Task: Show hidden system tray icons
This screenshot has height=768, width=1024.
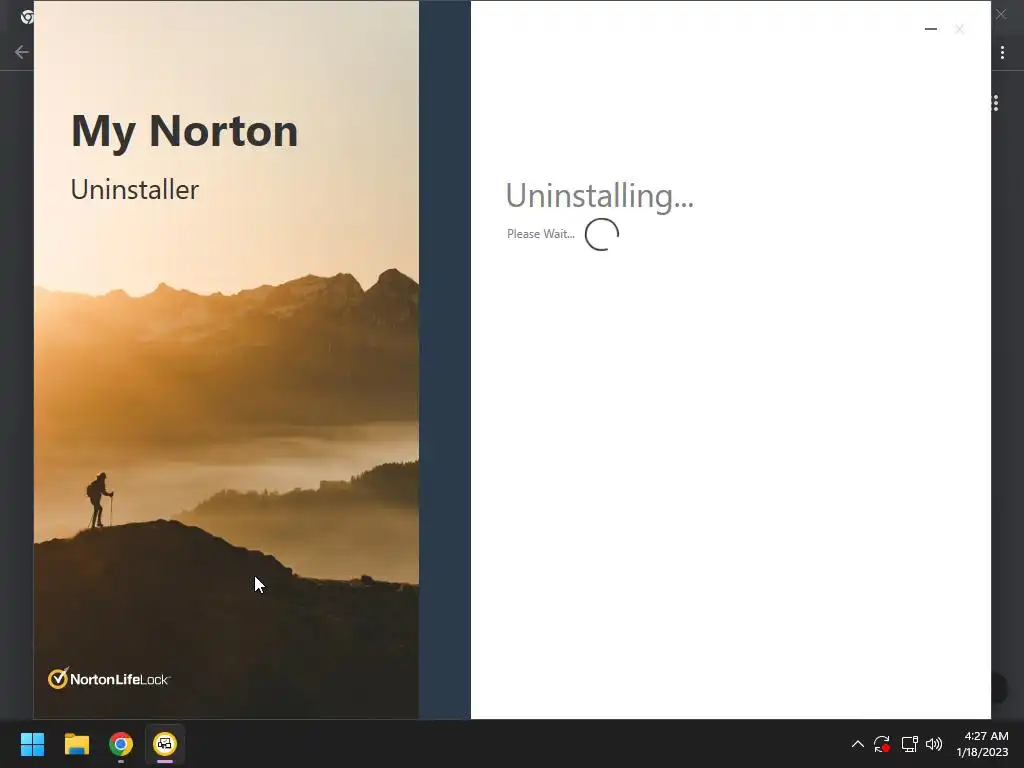Action: tap(857, 744)
